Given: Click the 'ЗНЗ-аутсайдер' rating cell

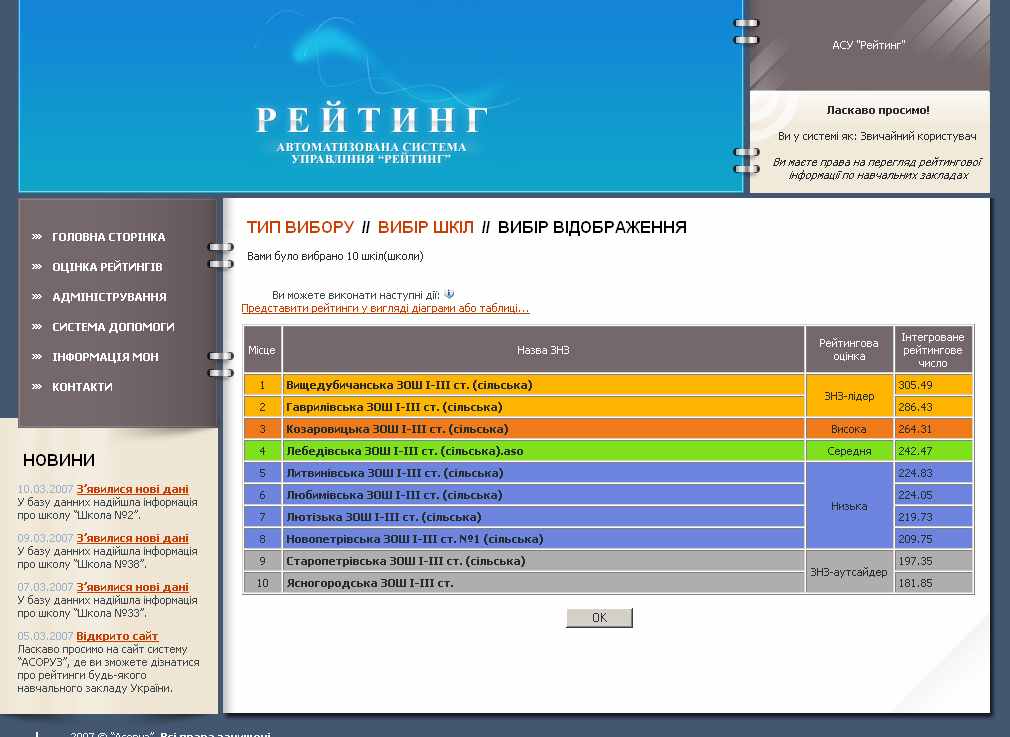Looking at the screenshot, I should pyautogui.click(x=849, y=572).
